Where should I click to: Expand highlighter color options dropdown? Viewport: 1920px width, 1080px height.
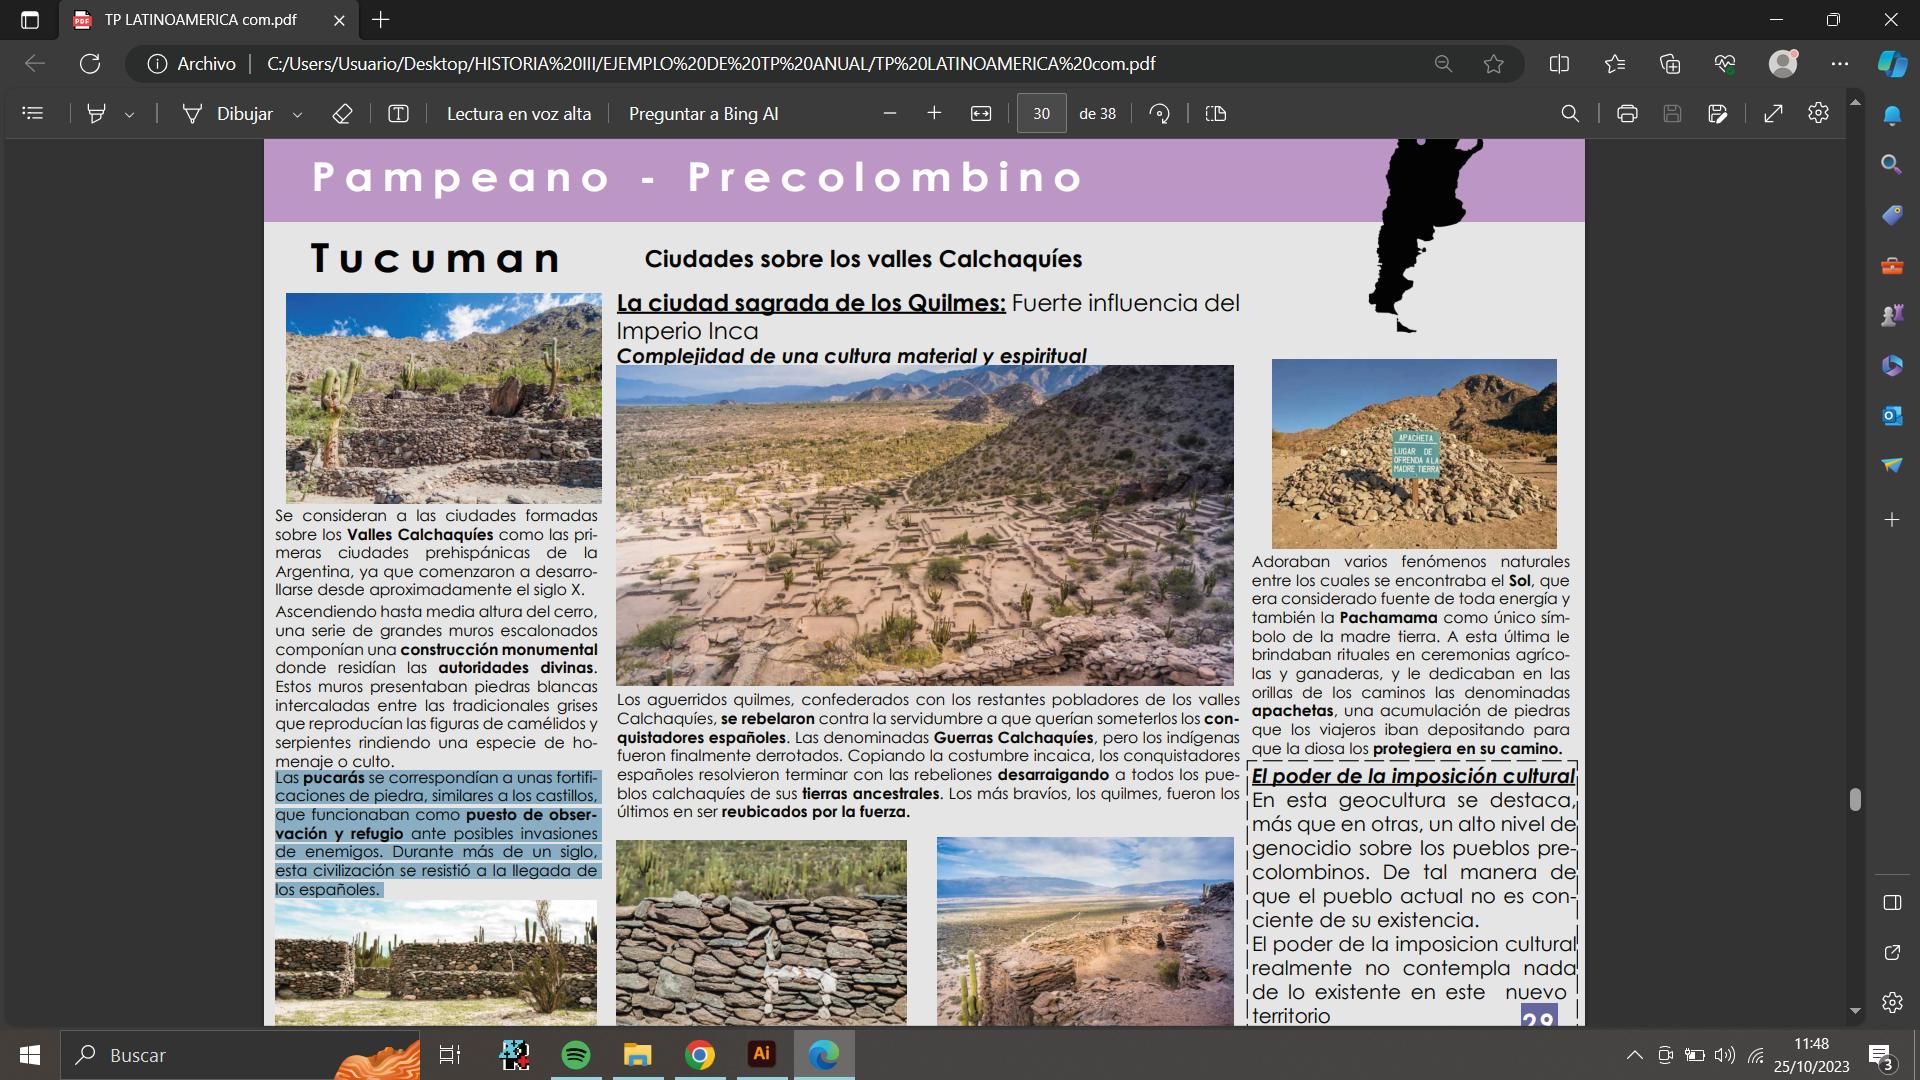coord(130,115)
